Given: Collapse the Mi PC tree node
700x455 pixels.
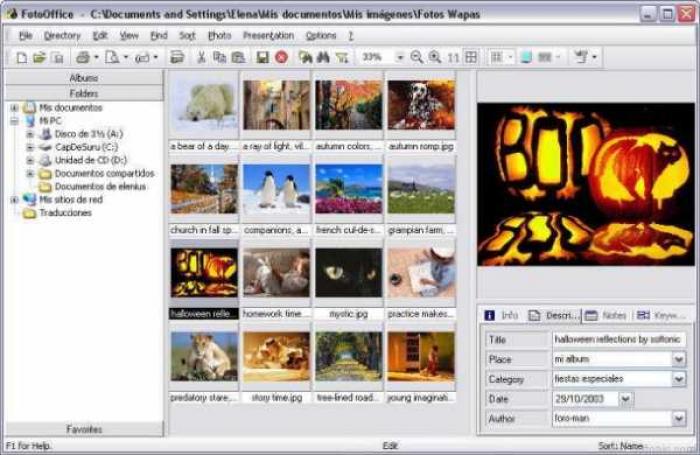Looking at the screenshot, I should coord(14,121).
